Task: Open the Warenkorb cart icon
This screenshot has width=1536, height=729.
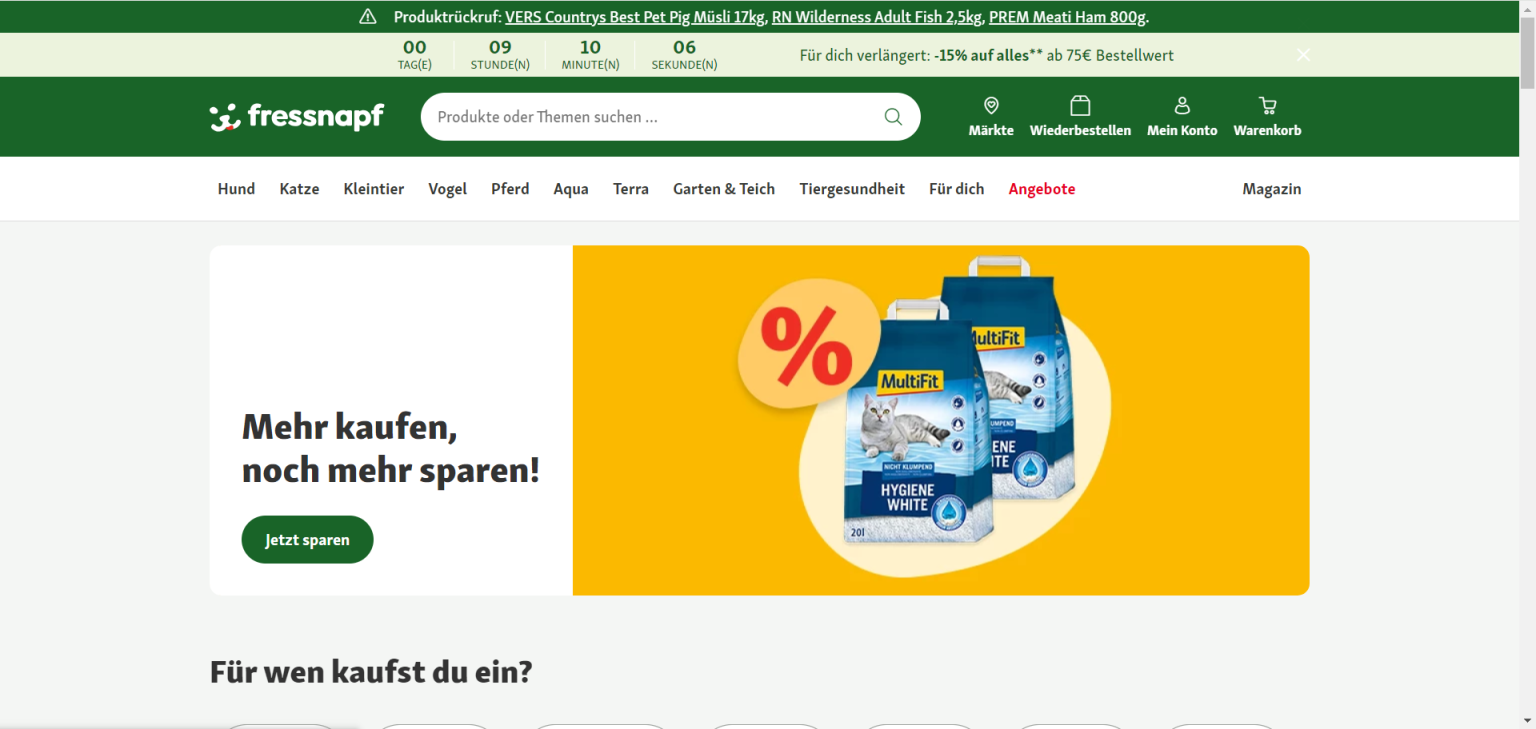Action: (1267, 106)
